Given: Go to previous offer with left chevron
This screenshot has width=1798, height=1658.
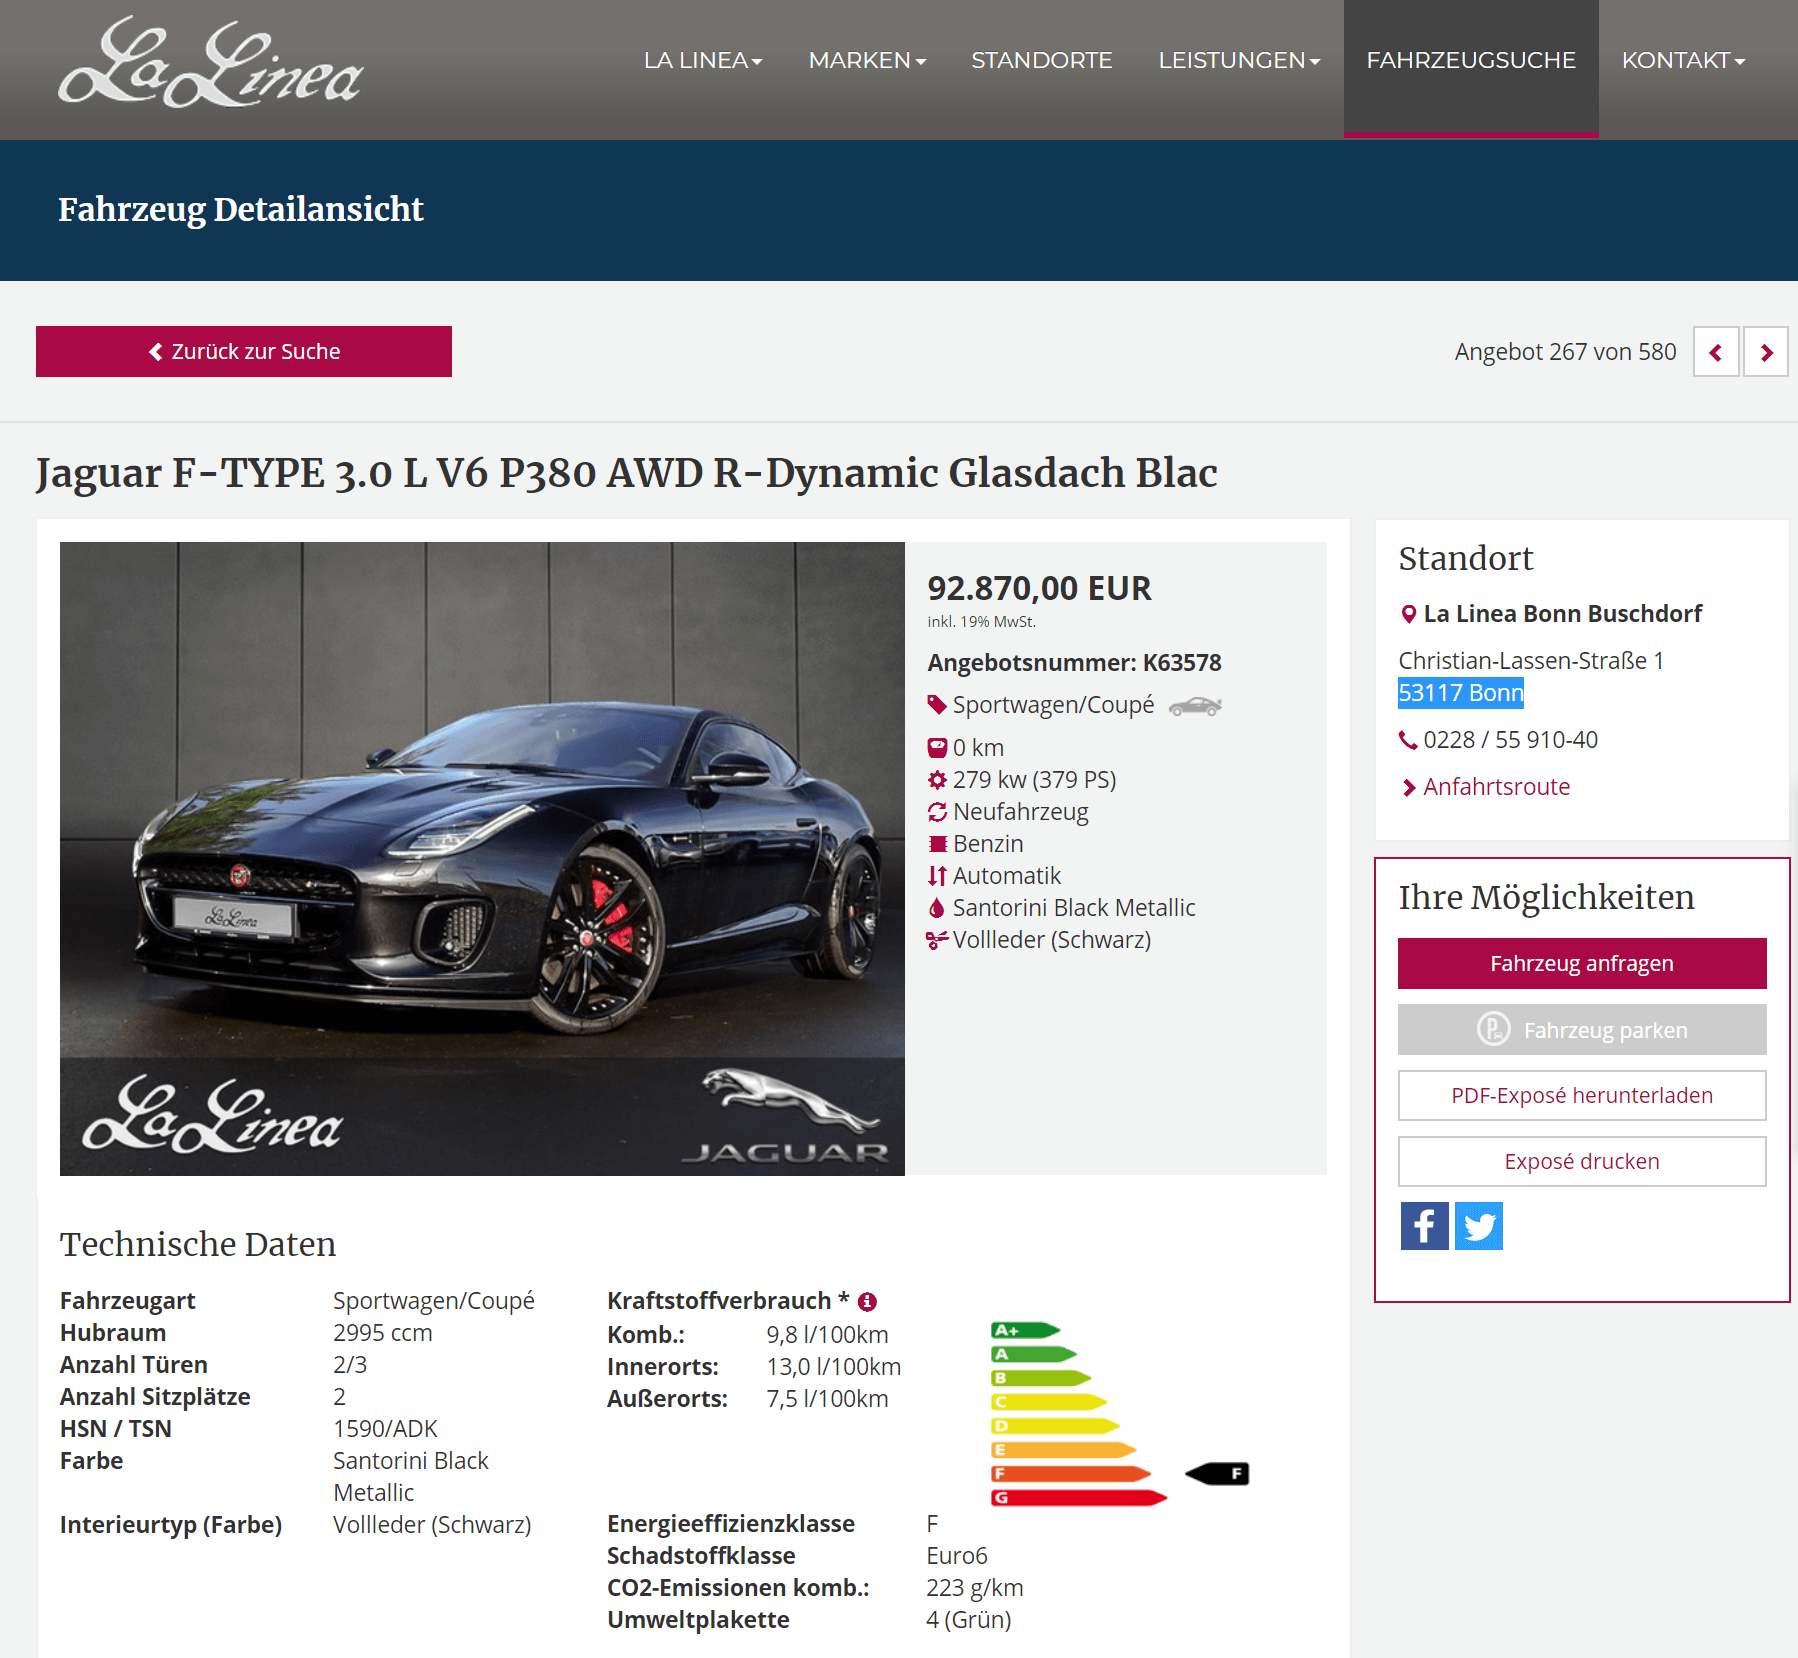Looking at the screenshot, I should pyautogui.click(x=1716, y=352).
